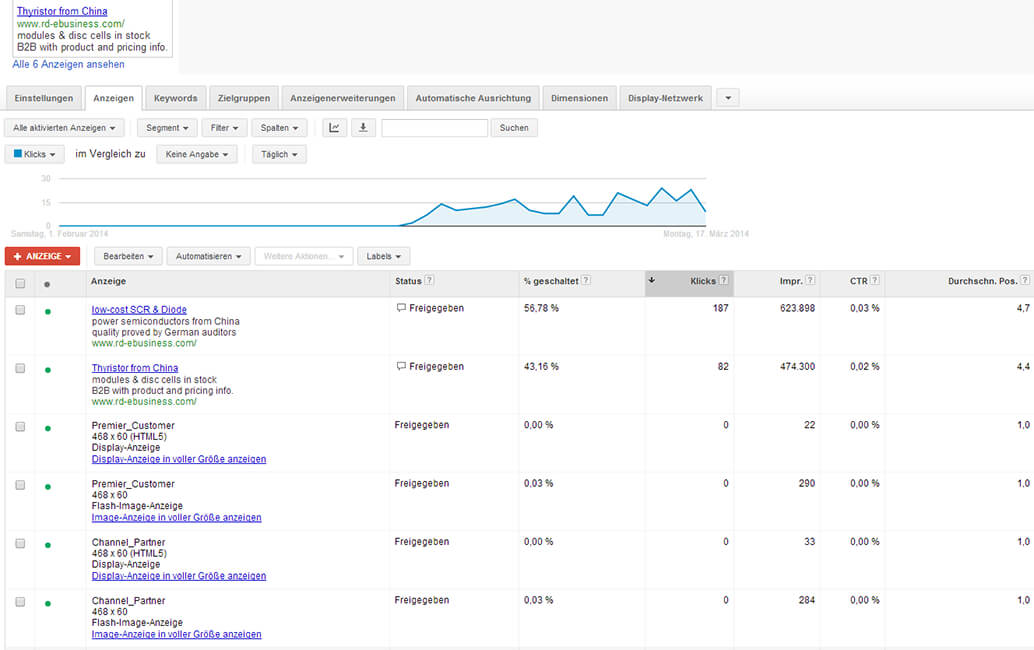Screen dimensions: 1034x650
Task: Click the status dot column header
Action: (47, 285)
